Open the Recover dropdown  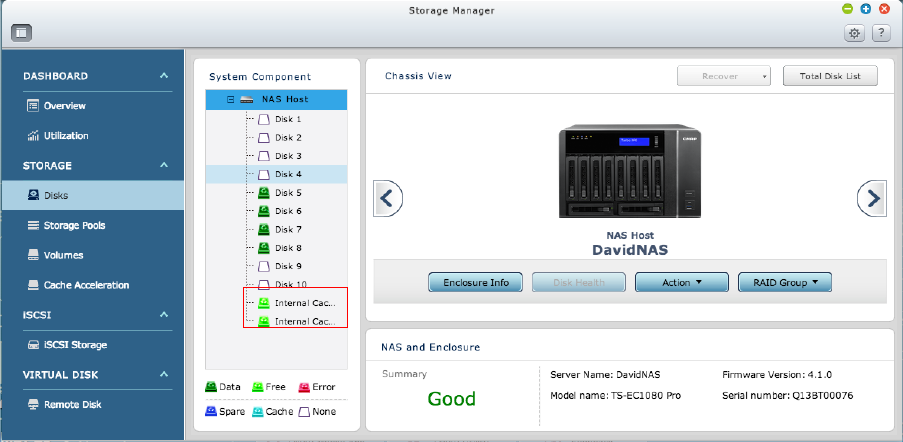click(x=723, y=76)
